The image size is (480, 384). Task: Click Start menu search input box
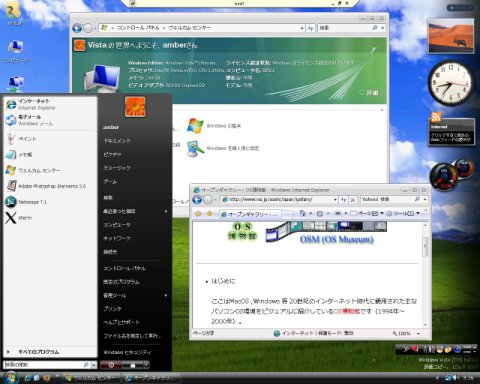(47, 365)
